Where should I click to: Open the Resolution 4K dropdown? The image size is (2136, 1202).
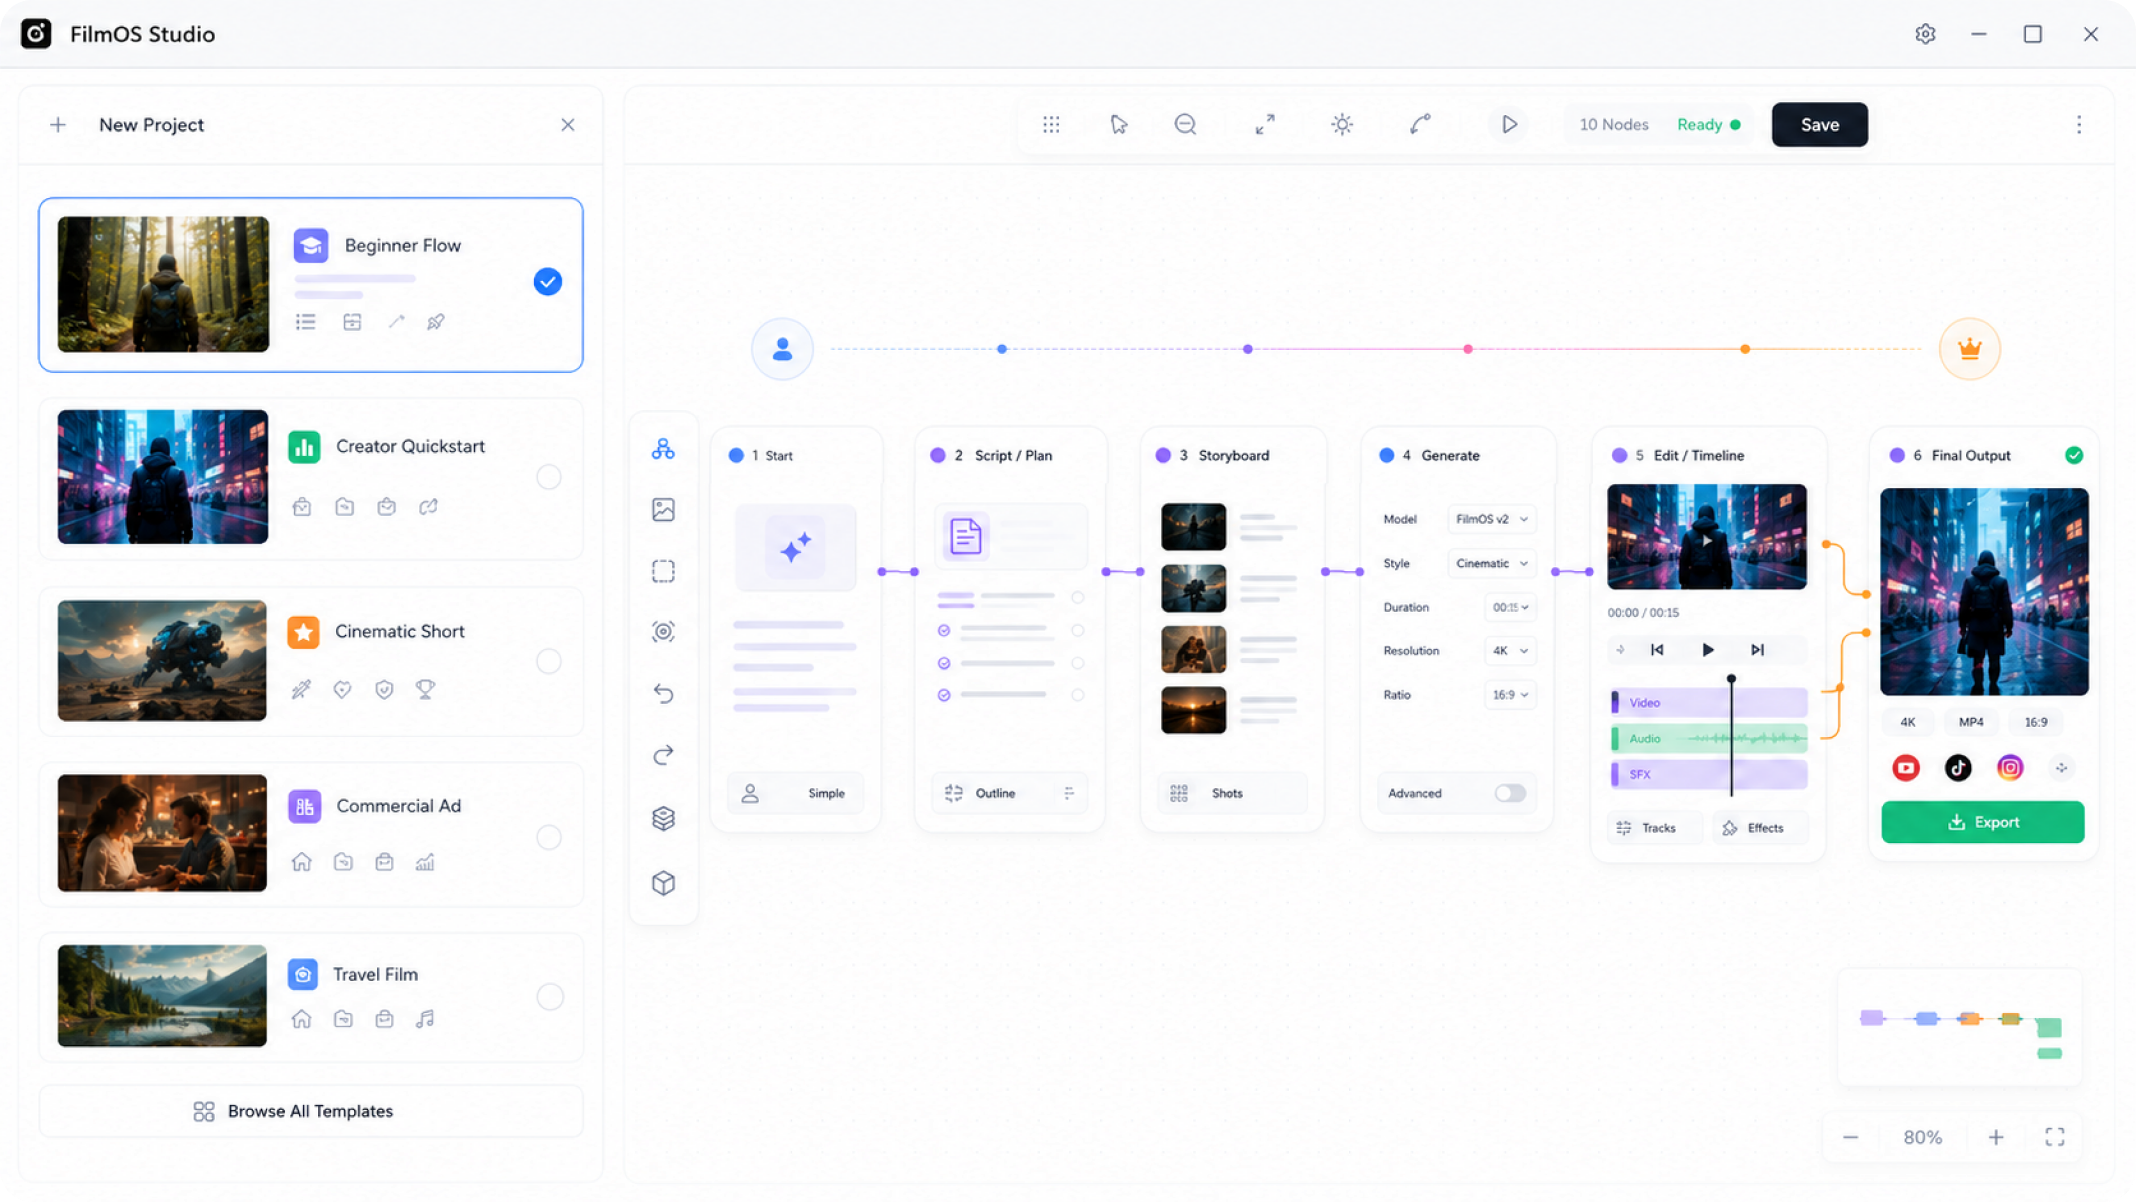point(1510,650)
